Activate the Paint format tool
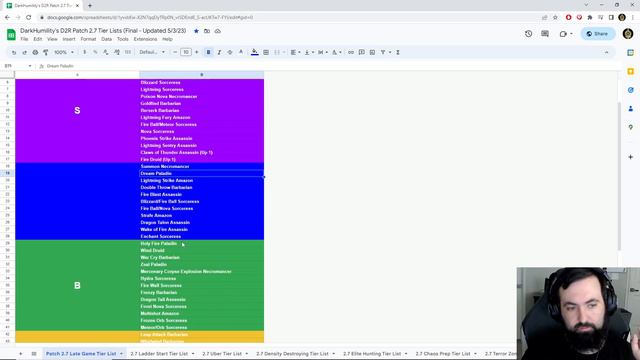The width and height of the screenshot is (640, 360). tap(46, 52)
